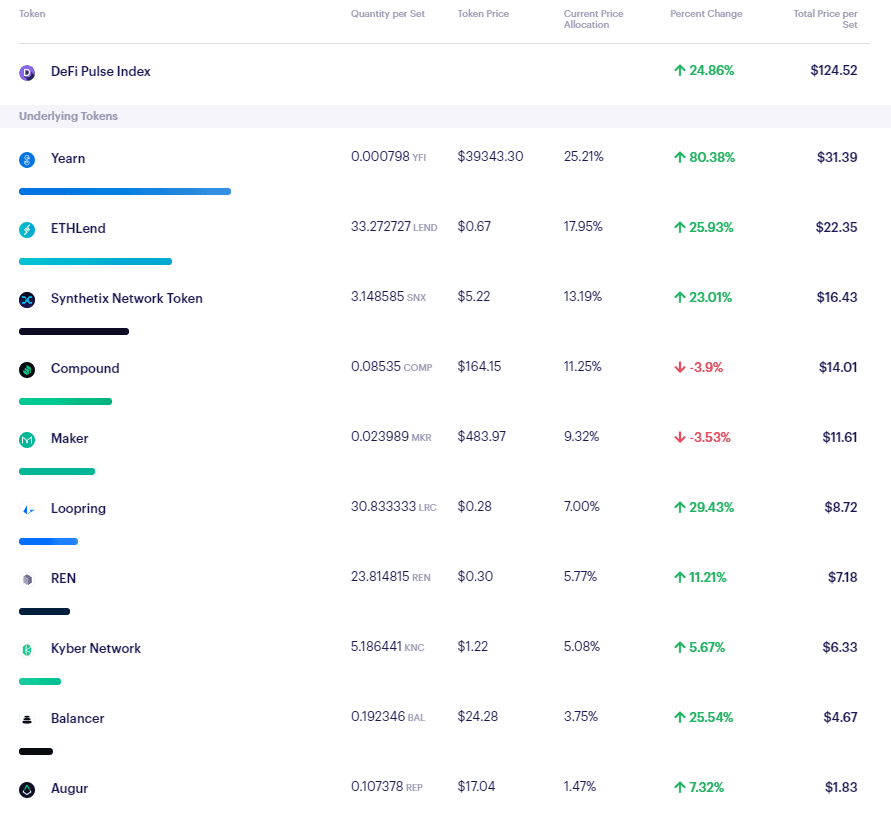Select the Balancer token name
This screenshot has width=891, height=814.
[x=78, y=719]
